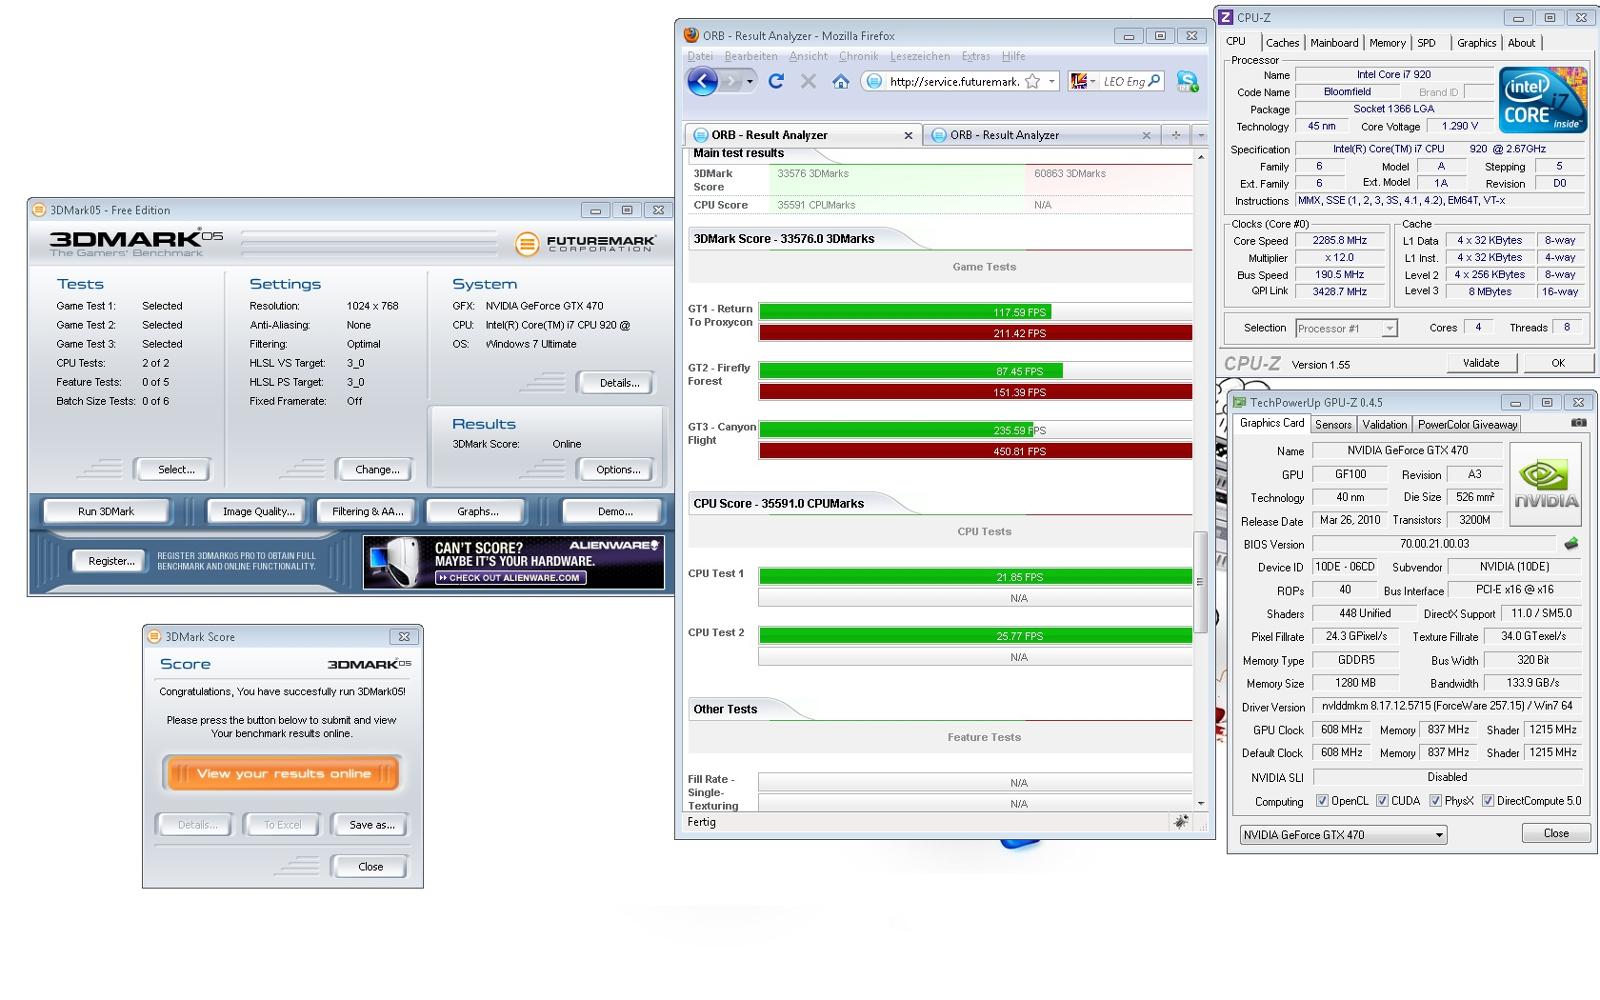Click Save as... in 3DMark Score dialog
This screenshot has height=1000, width=1600.
point(372,825)
